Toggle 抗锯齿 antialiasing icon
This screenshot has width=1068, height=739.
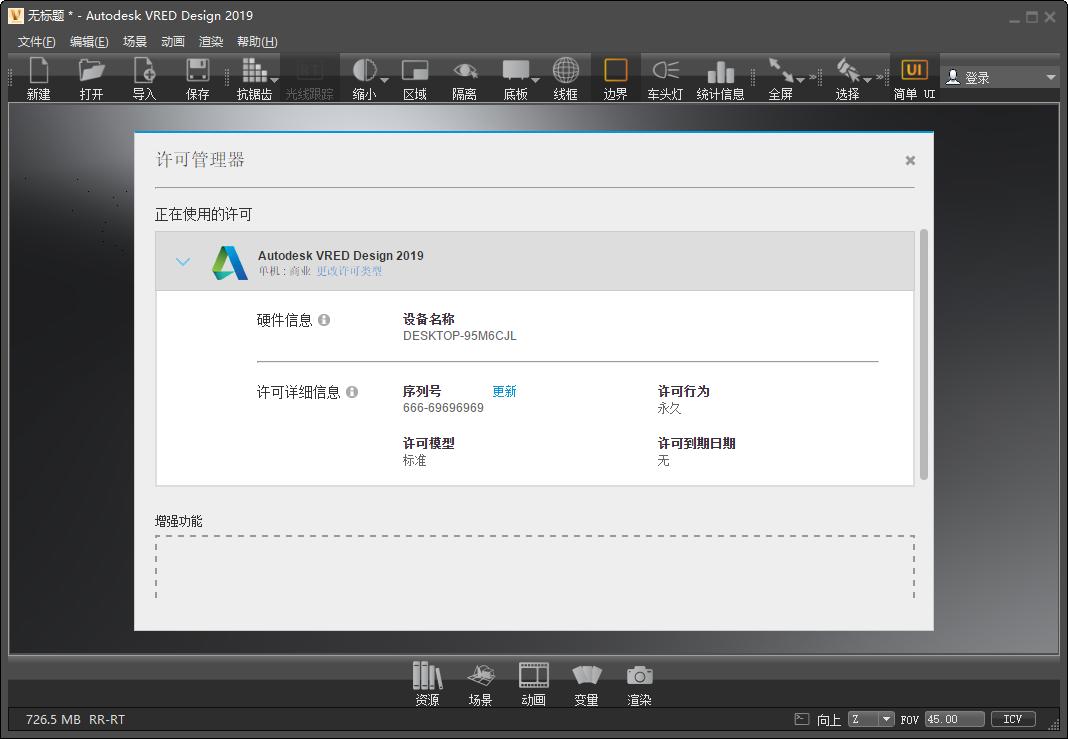253,70
